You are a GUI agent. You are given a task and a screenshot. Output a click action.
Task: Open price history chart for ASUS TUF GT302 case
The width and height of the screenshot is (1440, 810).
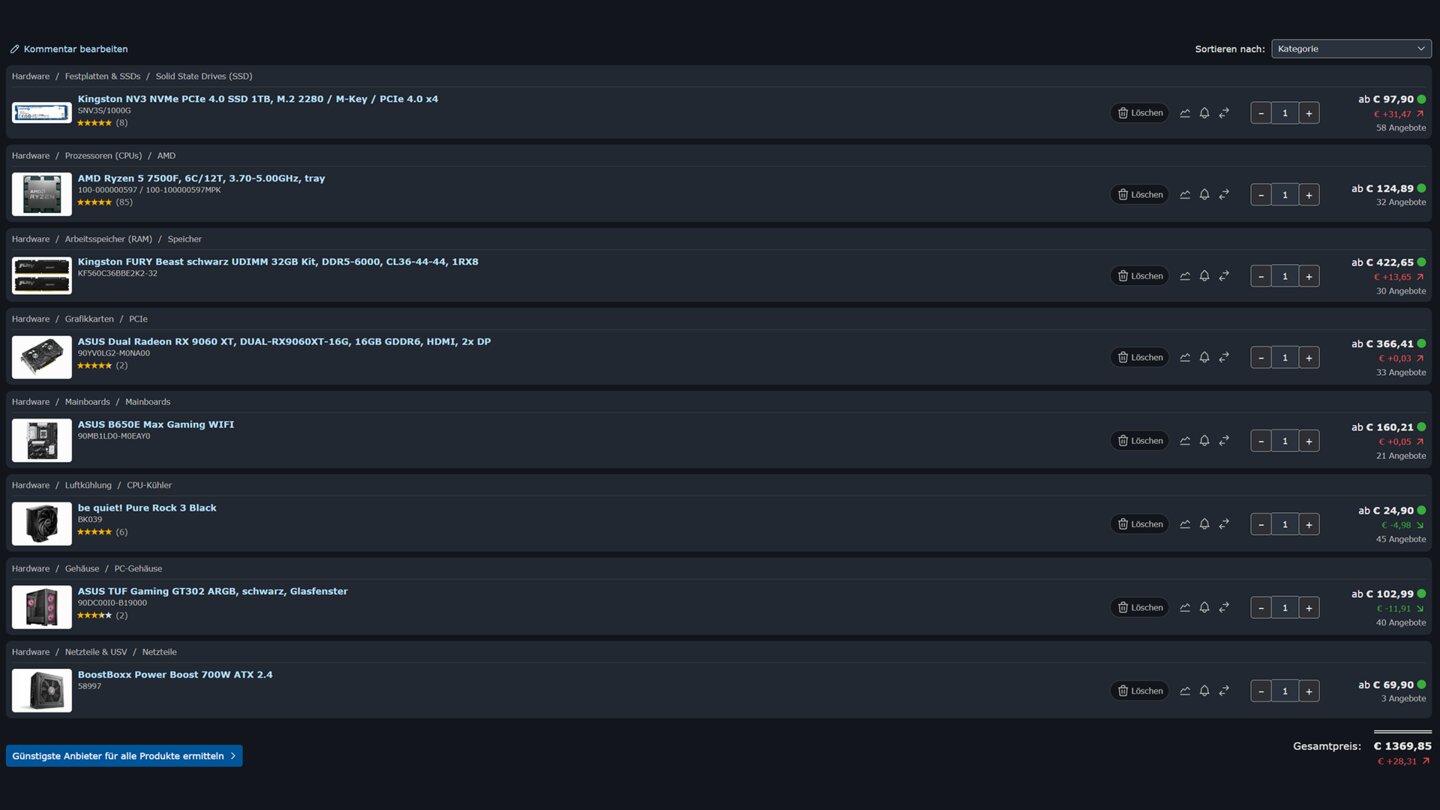(x=1185, y=607)
